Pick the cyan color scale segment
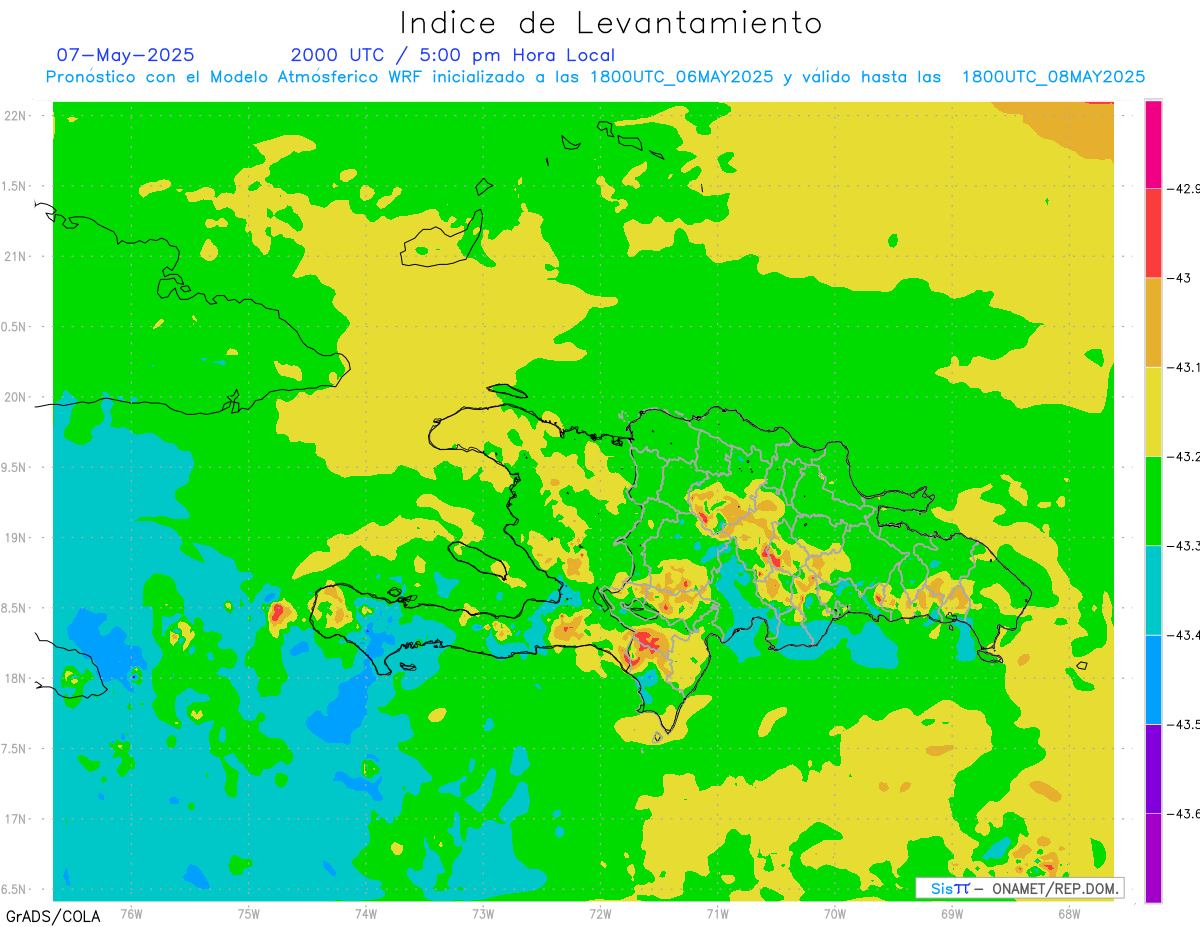Screen dimensions: 1200x927 click(1153, 590)
